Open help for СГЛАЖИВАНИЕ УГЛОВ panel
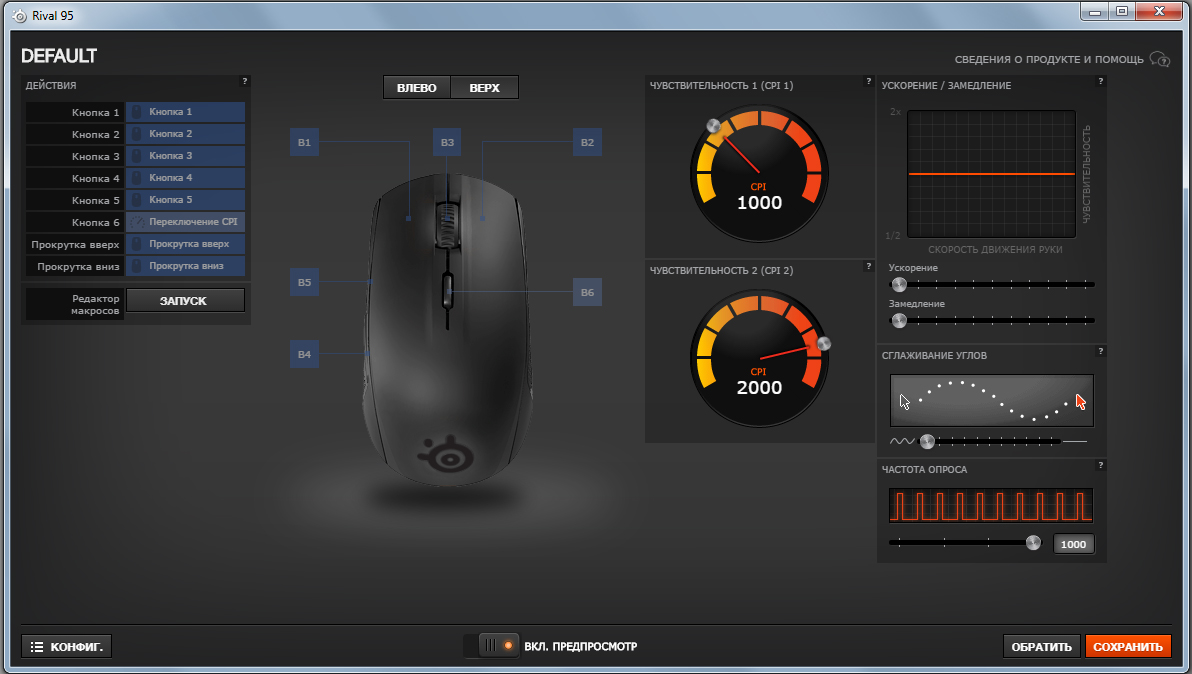The image size is (1192, 674). [1100, 351]
